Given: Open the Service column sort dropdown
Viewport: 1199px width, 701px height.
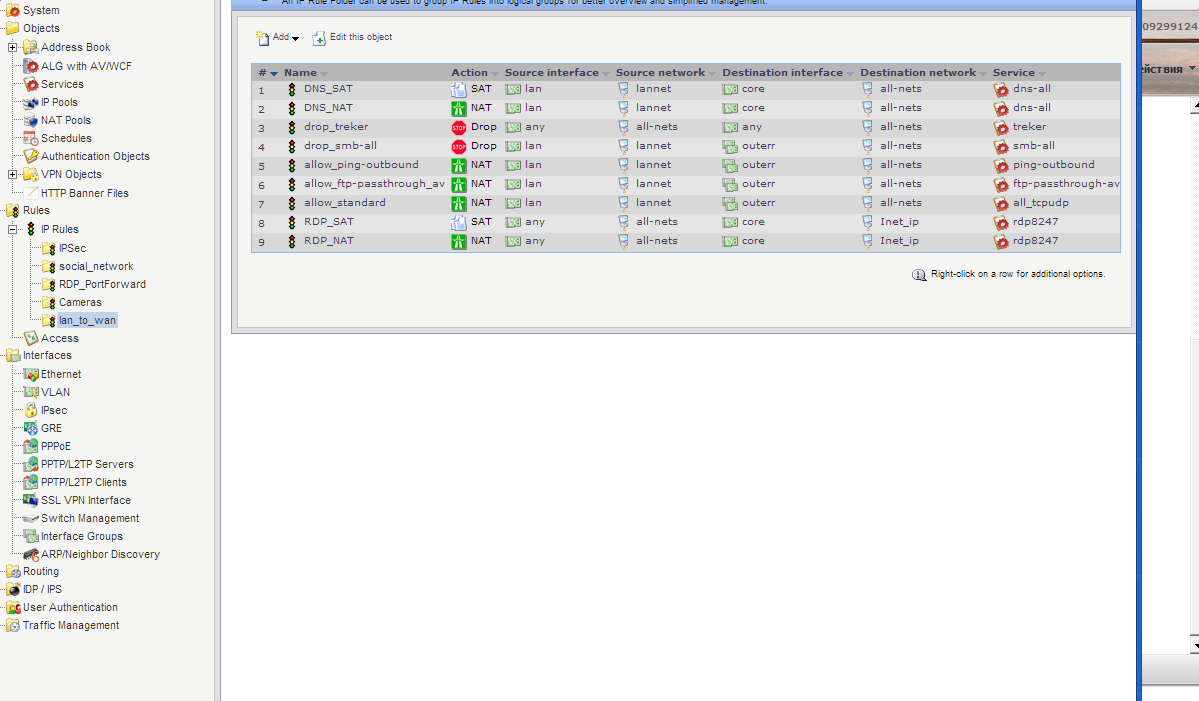Looking at the screenshot, I should [x=1041, y=73].
